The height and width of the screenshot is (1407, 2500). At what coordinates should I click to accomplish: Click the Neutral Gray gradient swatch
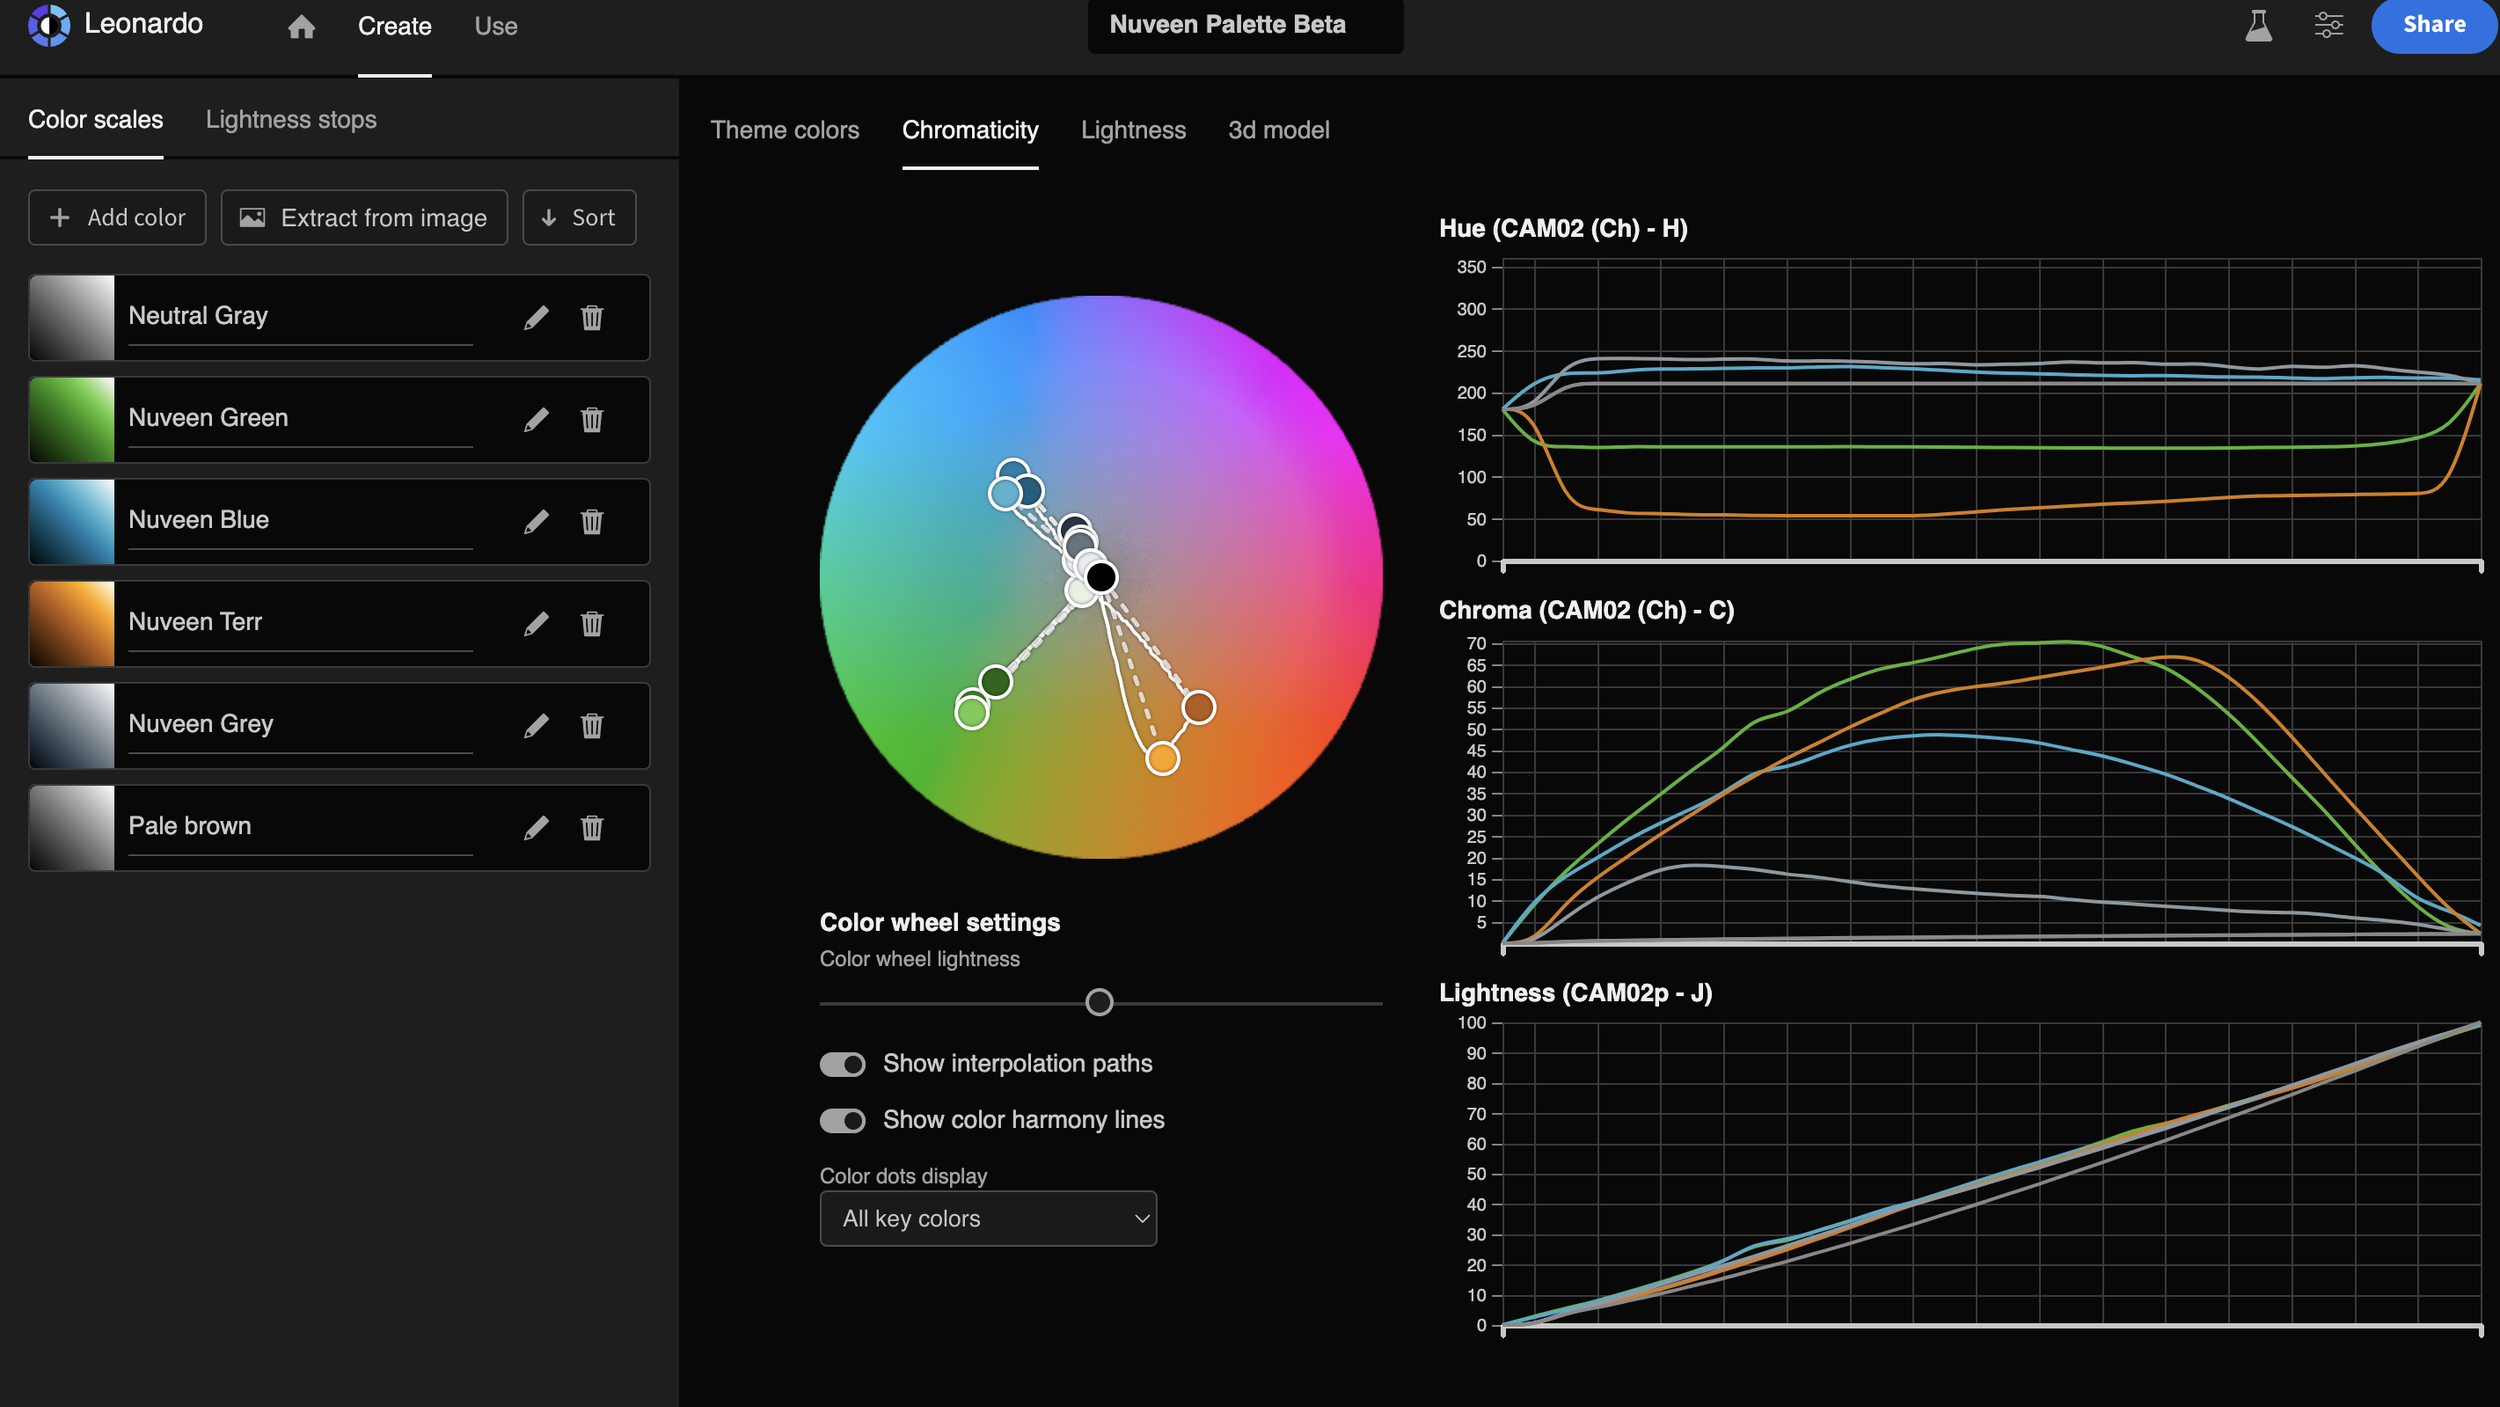(72, 317)
